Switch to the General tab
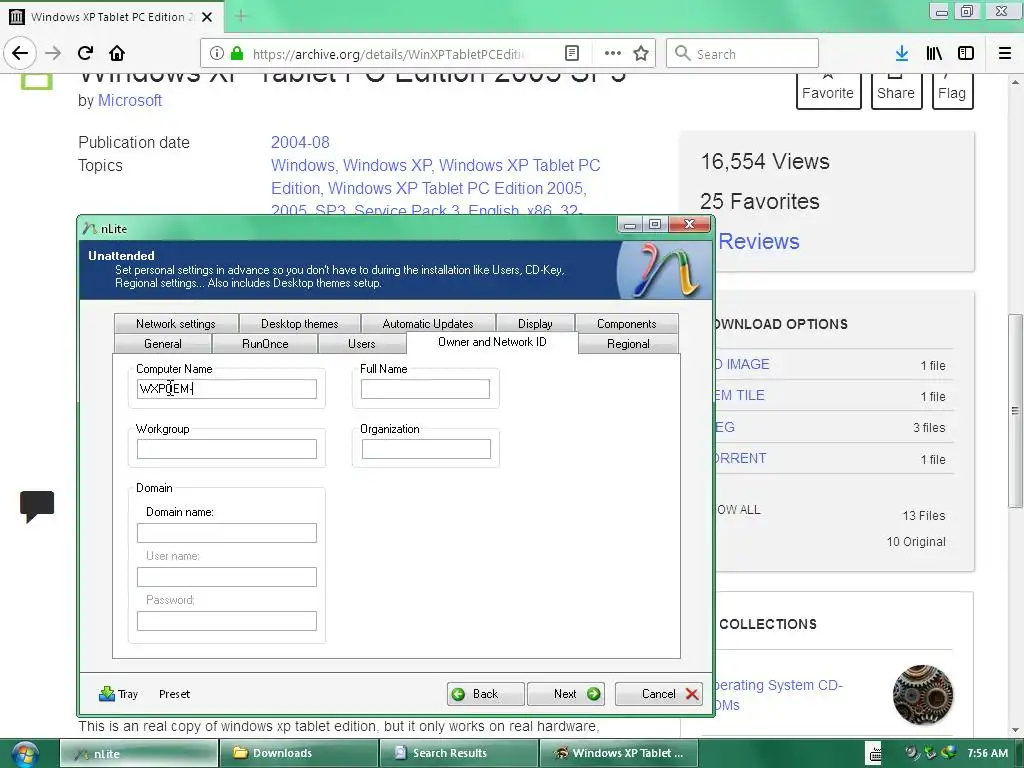1024x768 pixels. pyautogui.click(x=163, y=344)
